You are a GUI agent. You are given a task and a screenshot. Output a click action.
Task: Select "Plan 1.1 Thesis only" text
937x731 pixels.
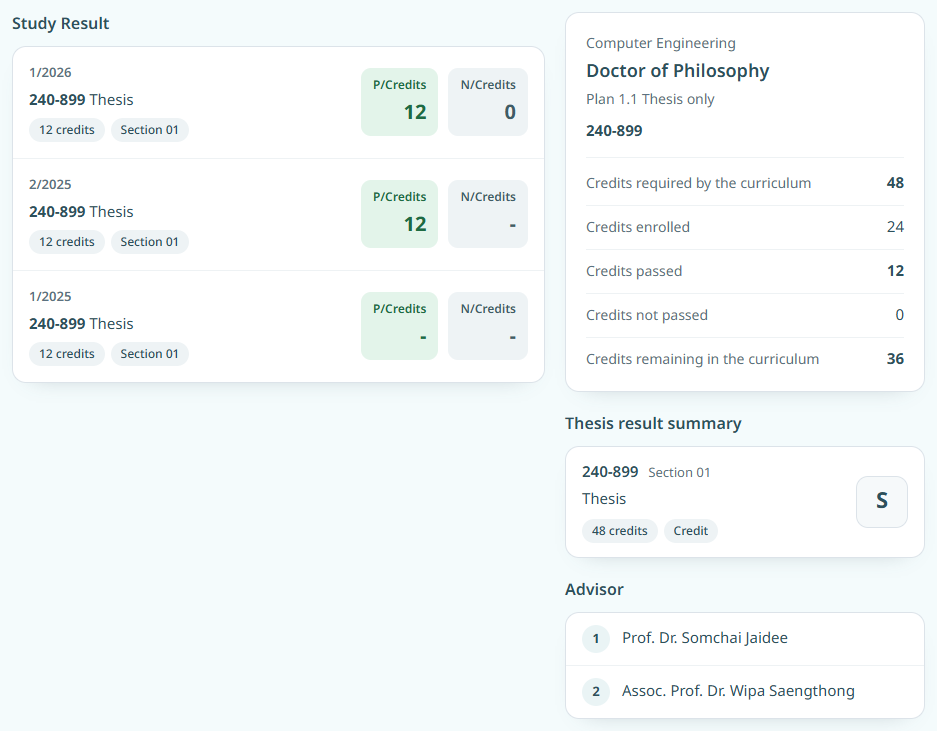(650, 99)
